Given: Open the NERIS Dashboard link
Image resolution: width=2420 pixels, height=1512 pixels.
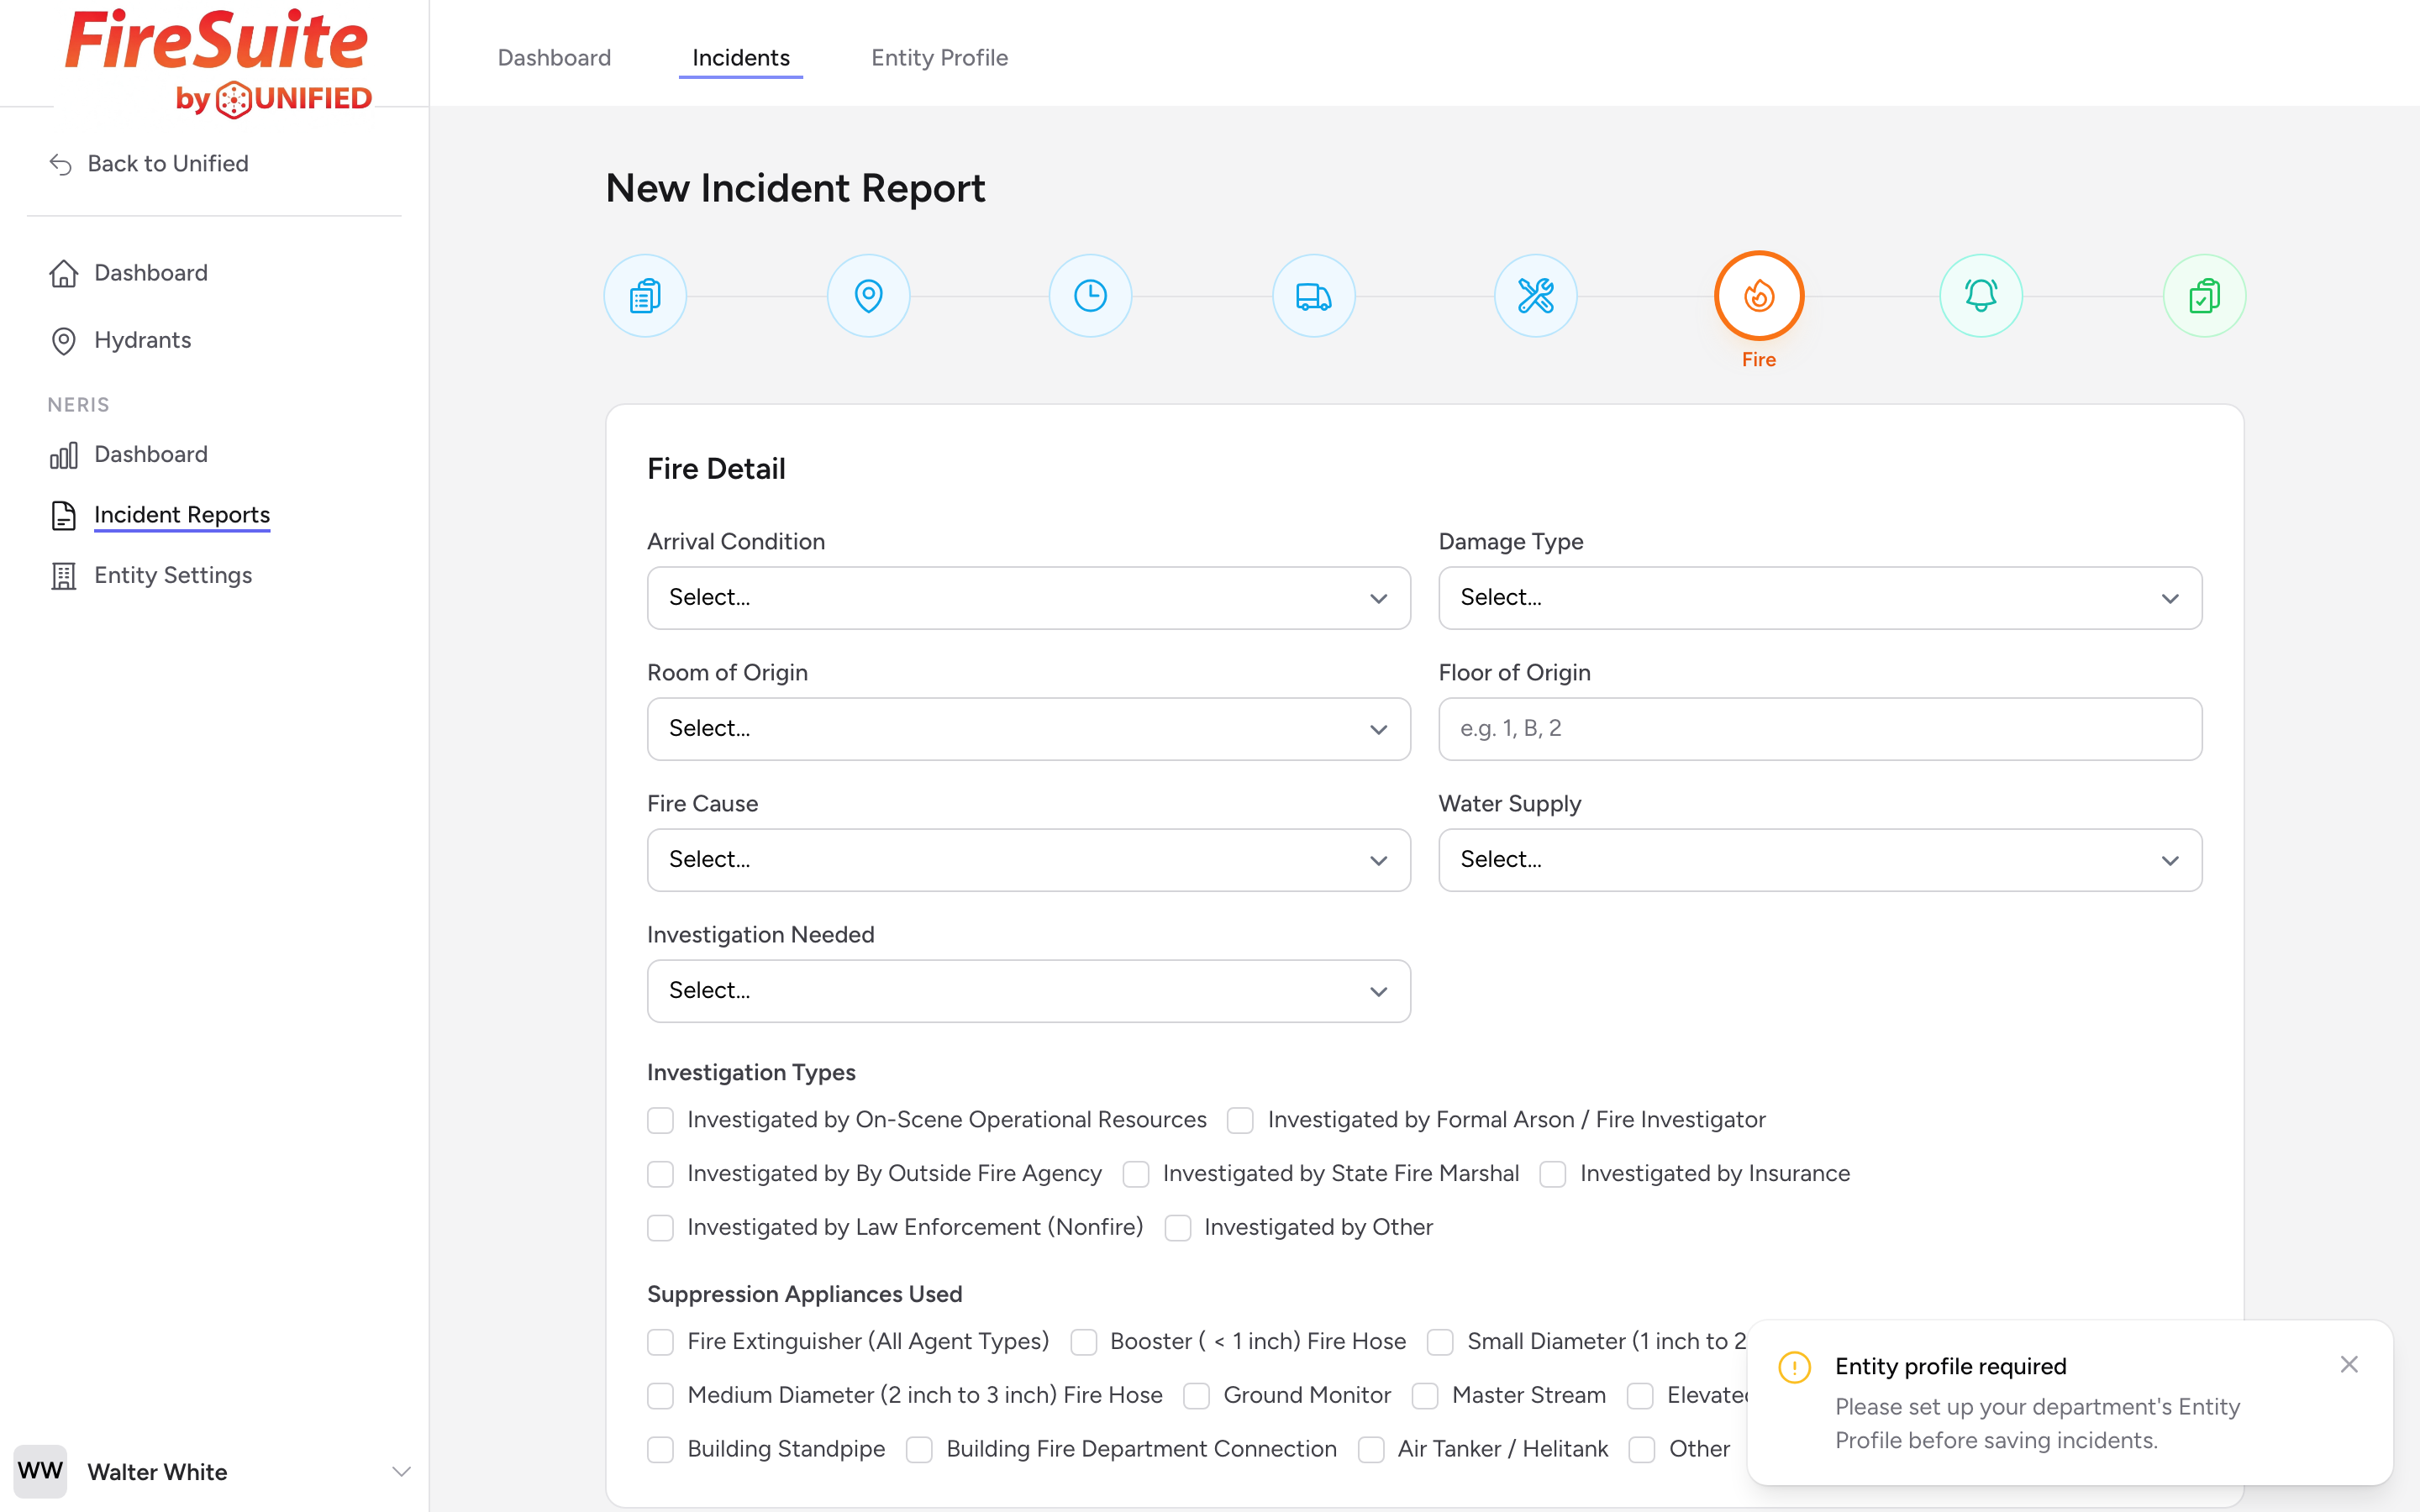Looking at the screenshot, I should [x=151, y=454].
